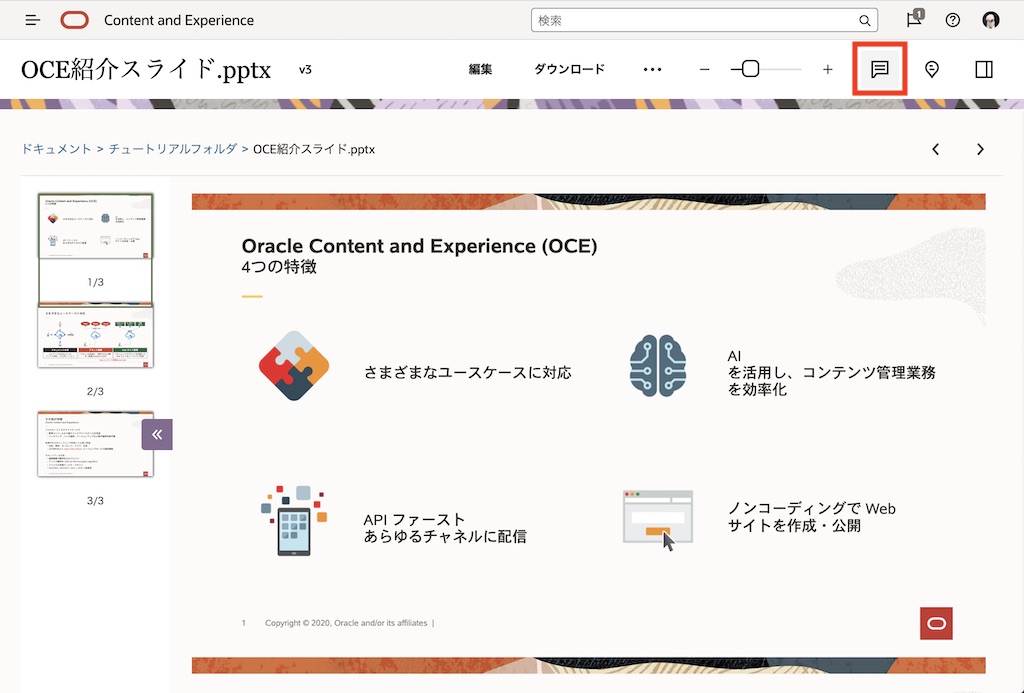Click the ダウンロード button
Image resolution: width=1024 pixels, height=693 pixels.
tap(569, 69)
